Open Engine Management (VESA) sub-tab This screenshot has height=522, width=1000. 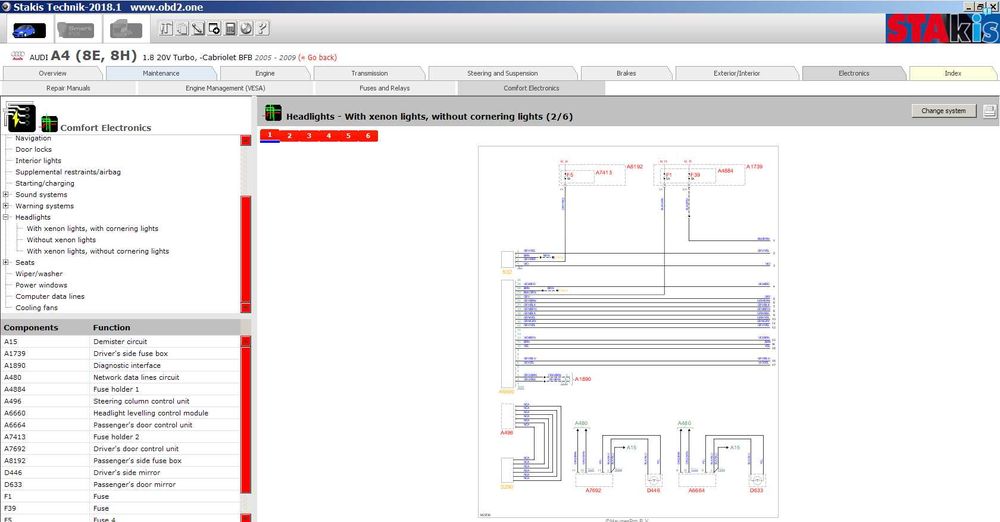225,88
